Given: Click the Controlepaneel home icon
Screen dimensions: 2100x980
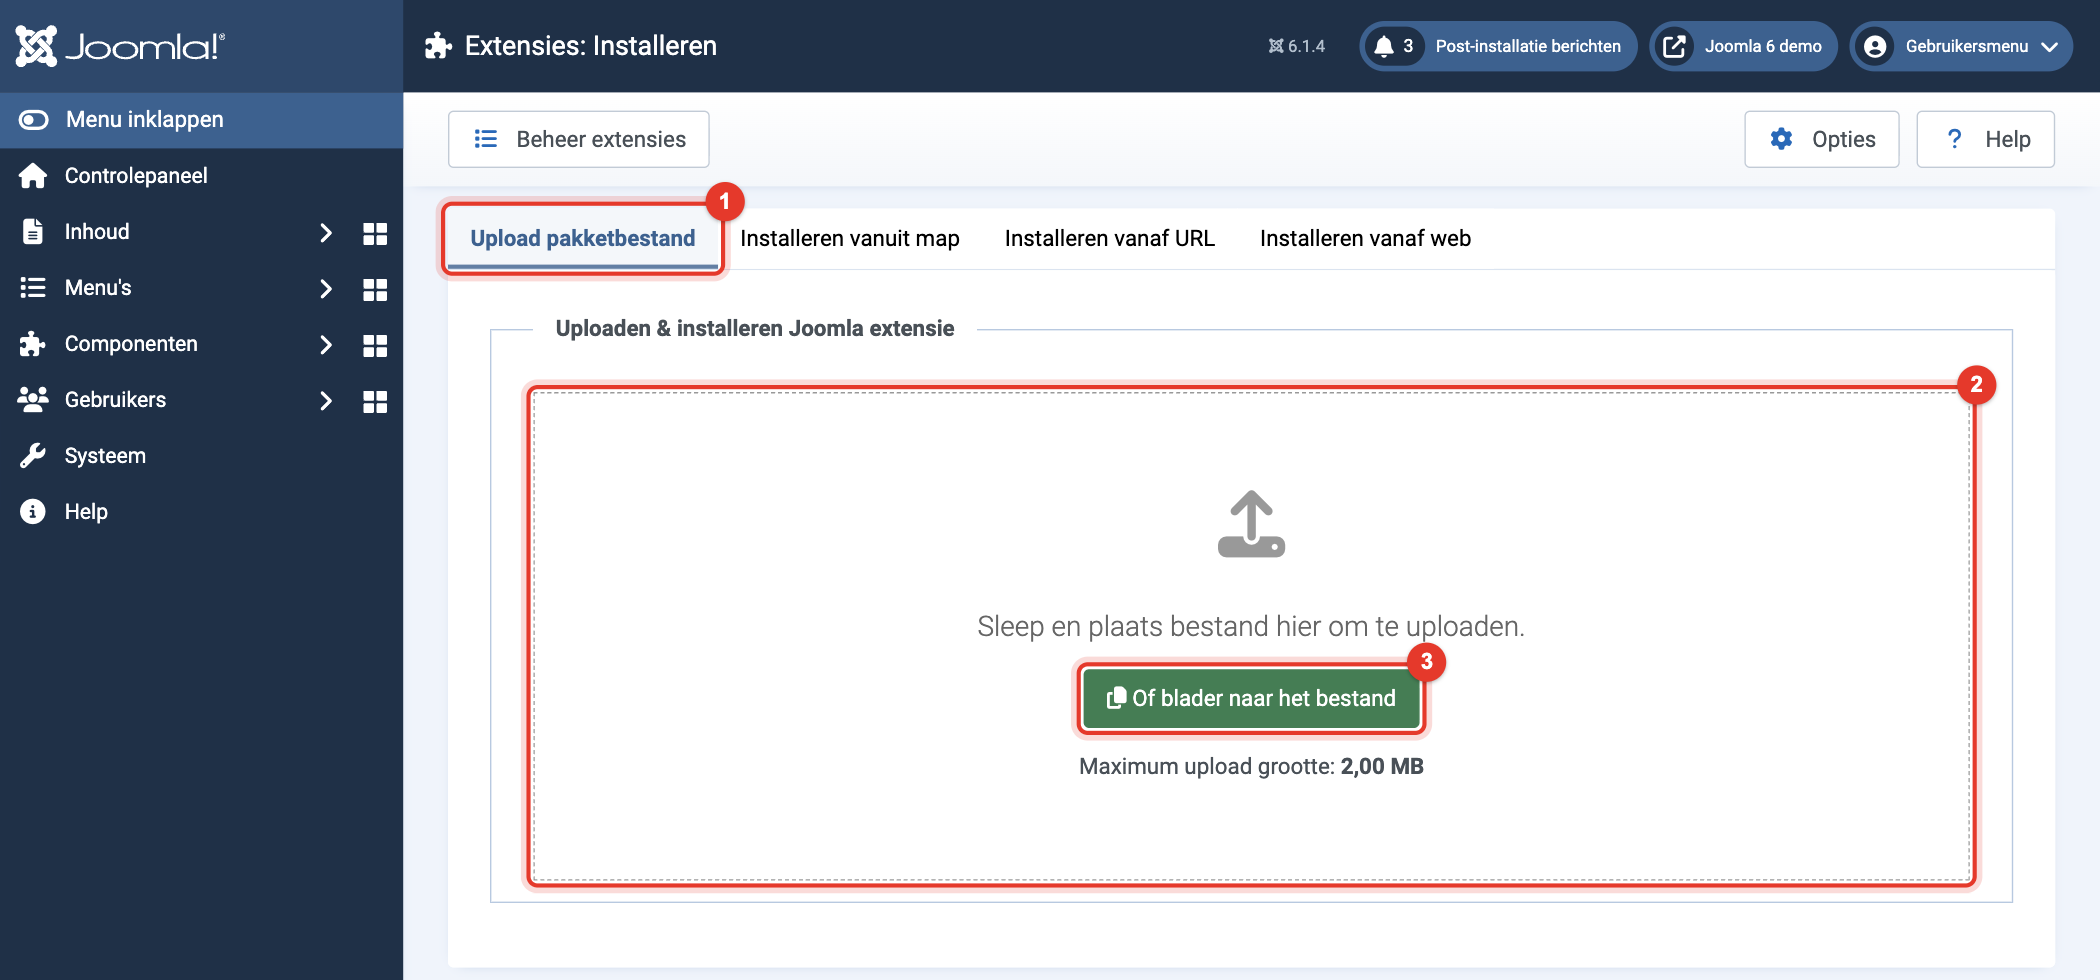Looking at the screenshot, I should (x=33, y=176).
